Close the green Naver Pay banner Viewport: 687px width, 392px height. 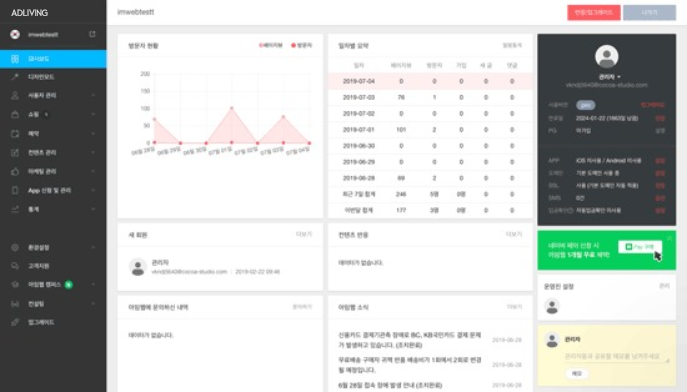point(669,238)
